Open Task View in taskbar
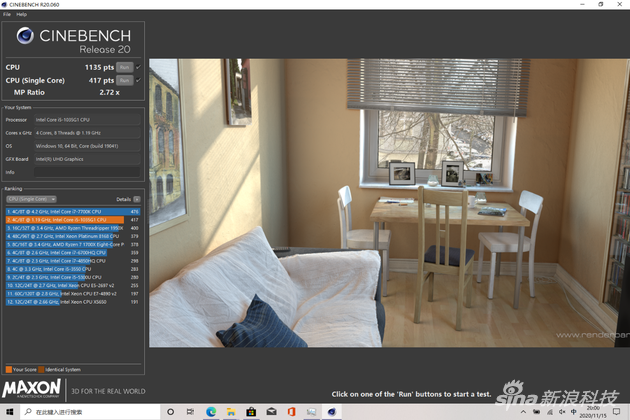 (x=190, y=412)
